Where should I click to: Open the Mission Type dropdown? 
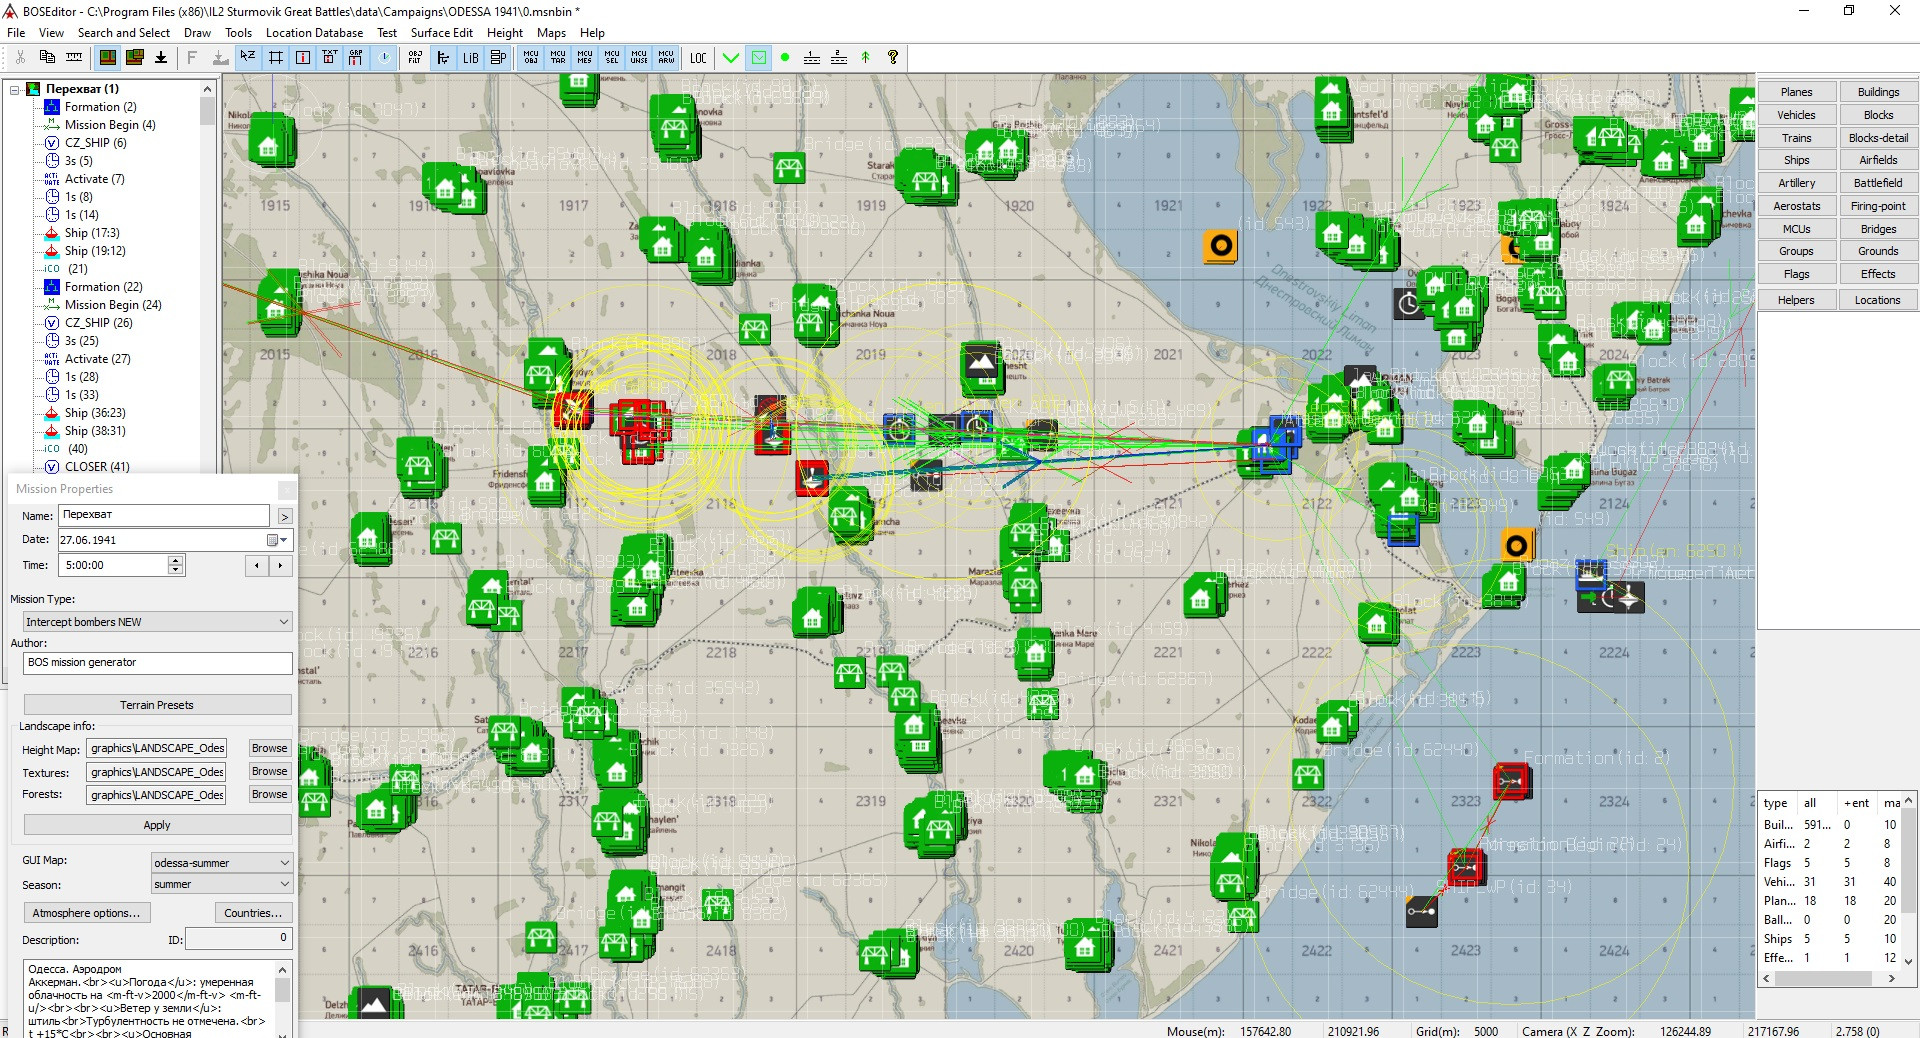[157, 622]
